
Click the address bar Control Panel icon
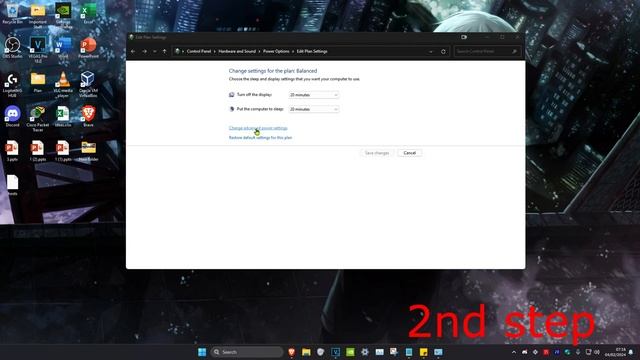177,51
